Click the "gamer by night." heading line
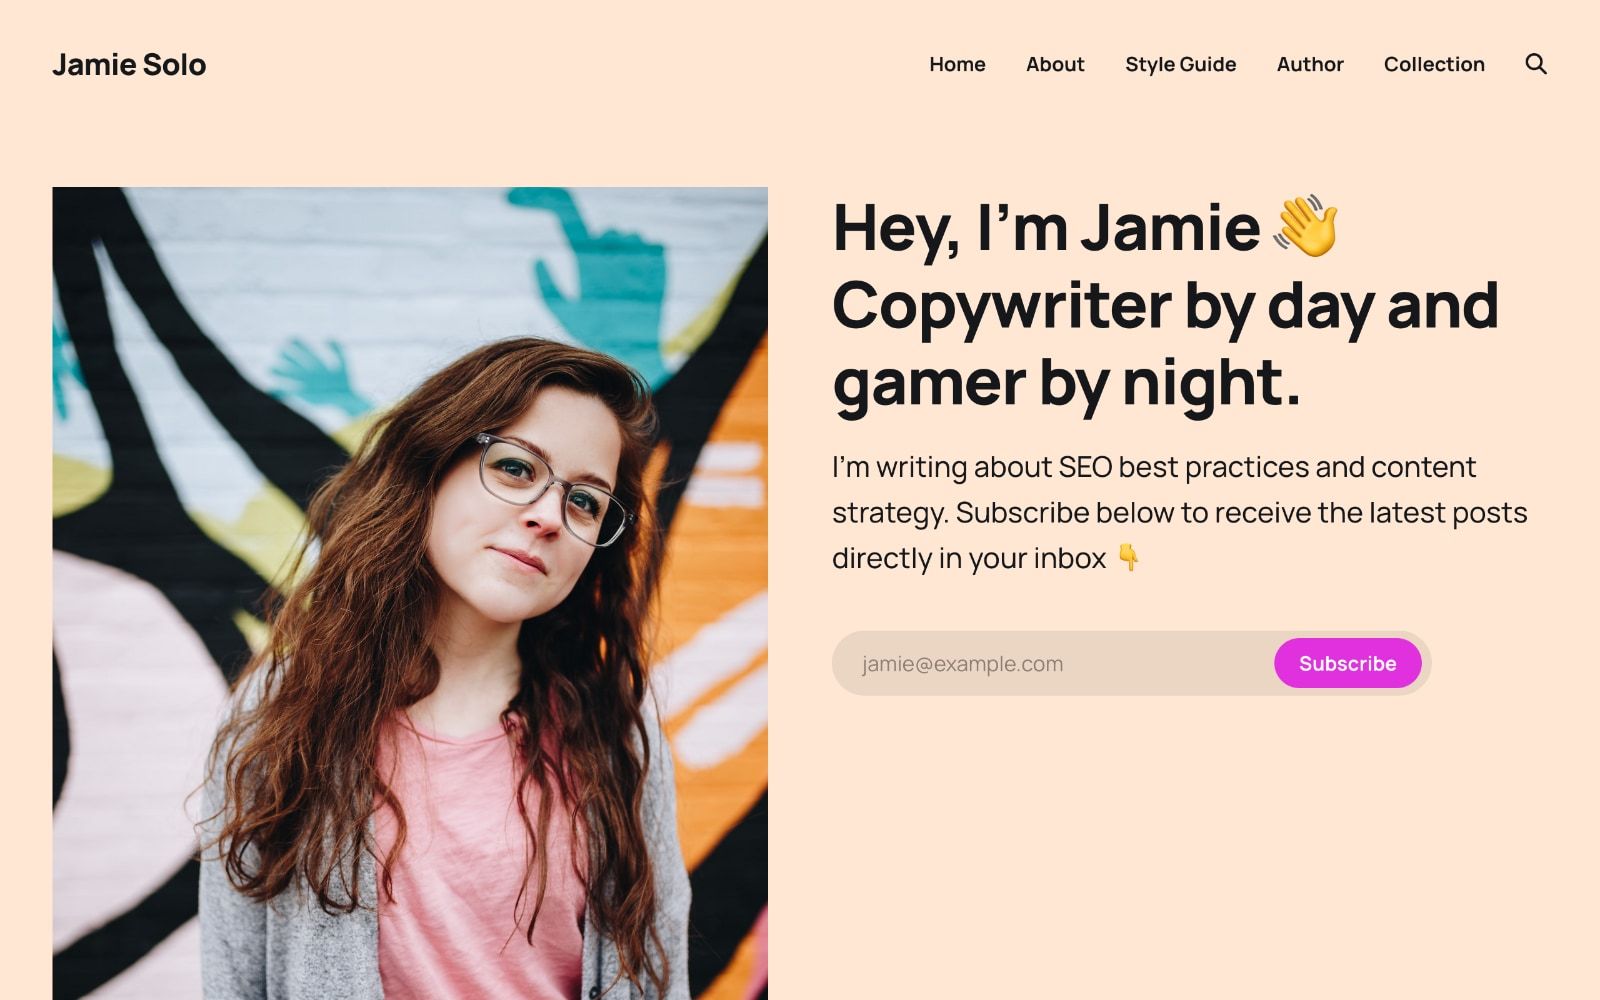1600x1000 pixels. (x=1067, y=383)
